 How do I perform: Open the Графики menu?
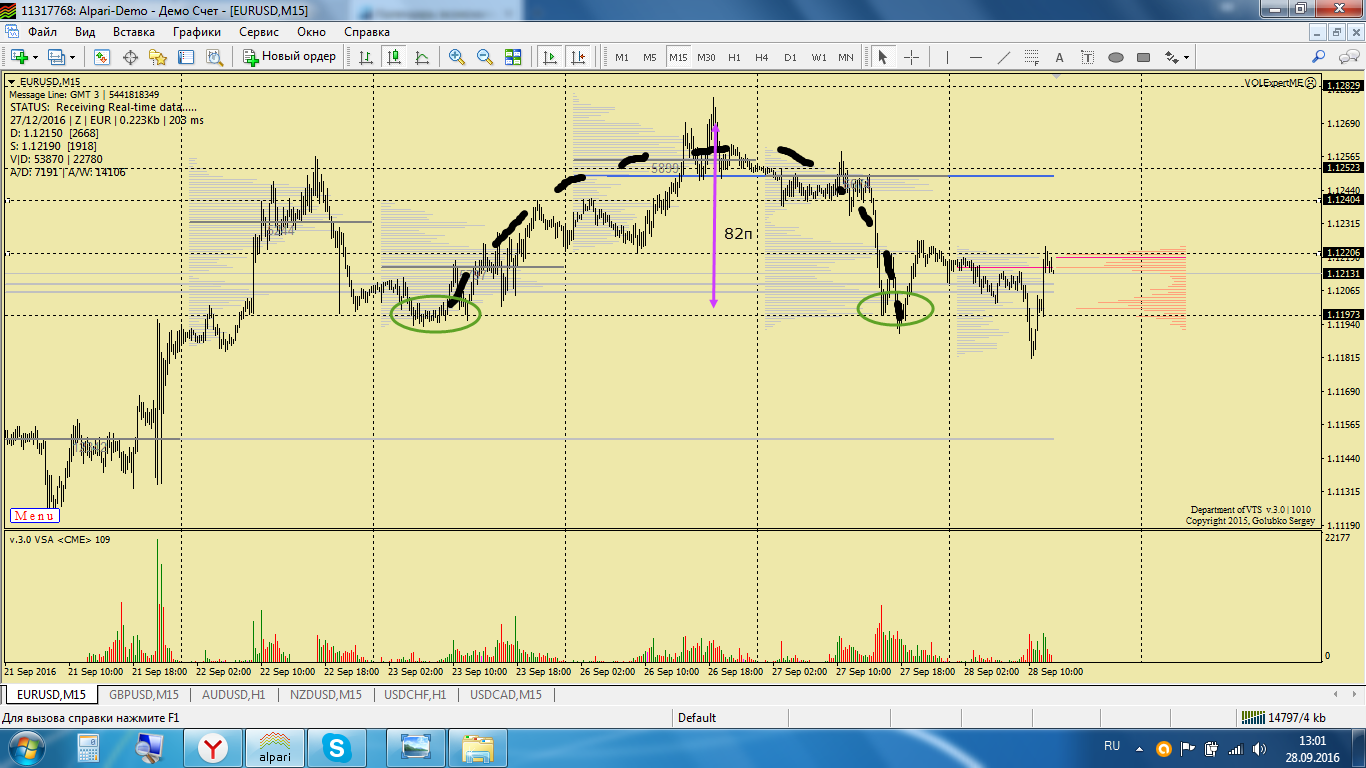point(197,32)
